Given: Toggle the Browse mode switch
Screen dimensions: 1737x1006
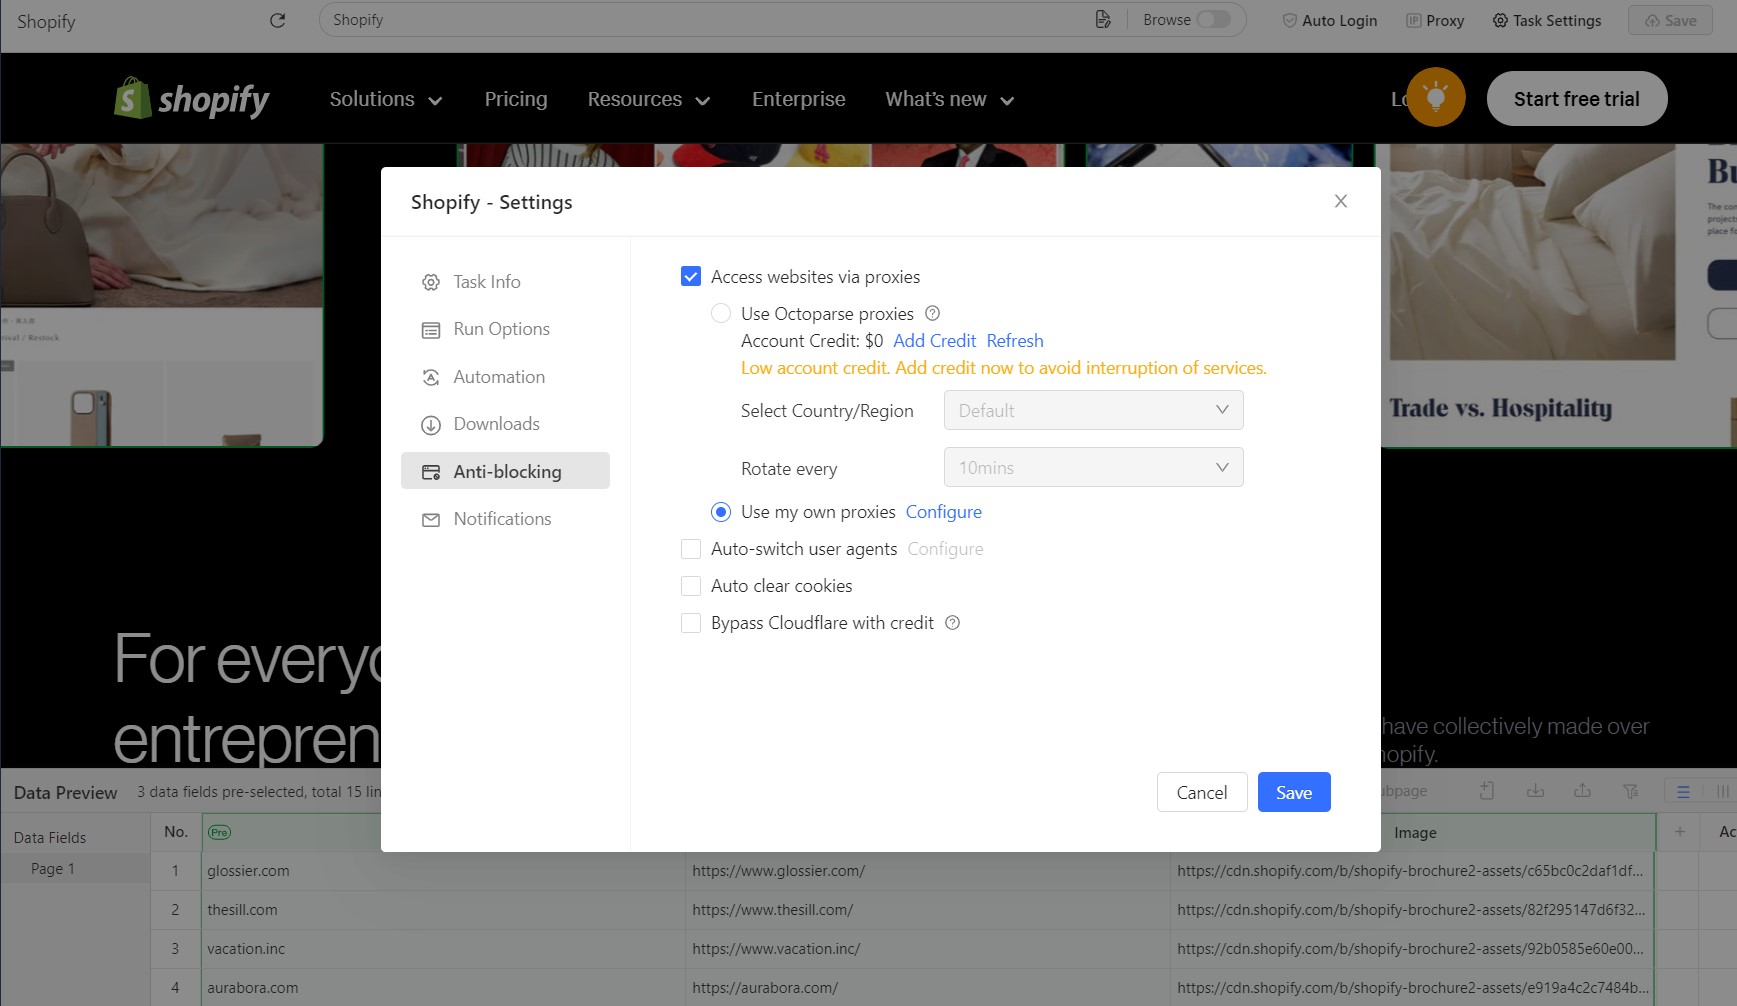Looking at the screenshot, I should coord(1213,20).
